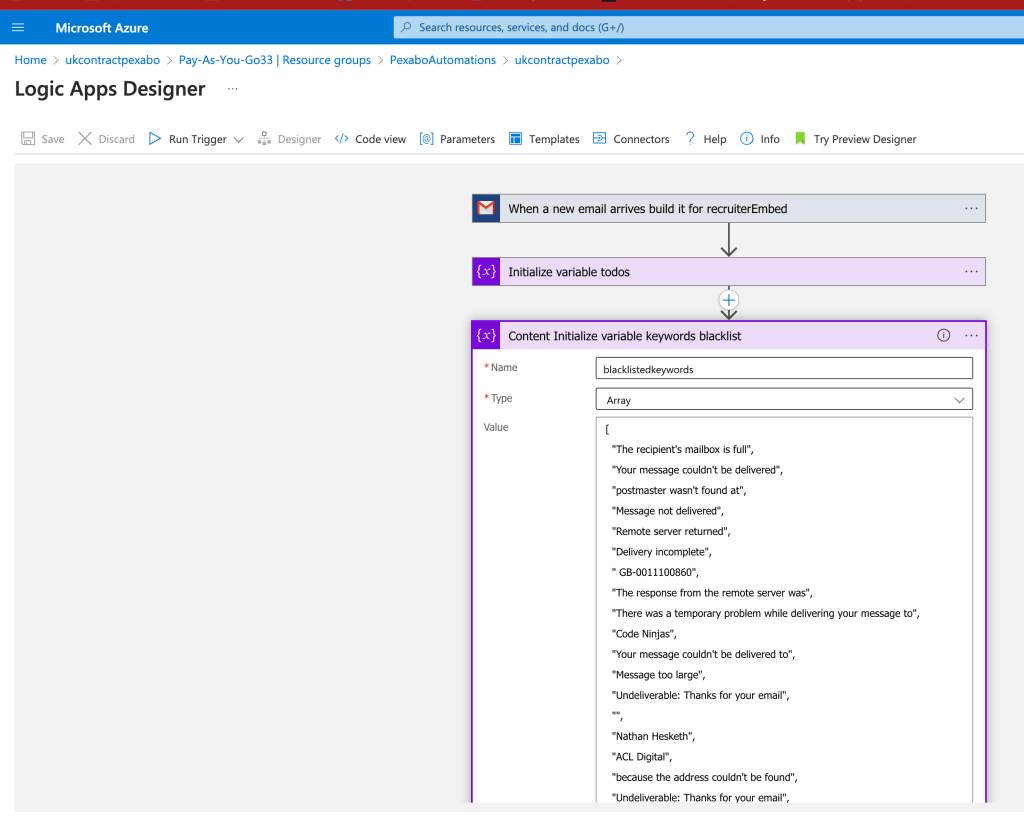Click the "Message too large" entry
The width and height of the screenshot is (1024, 818).
click(x=658, y=675)
